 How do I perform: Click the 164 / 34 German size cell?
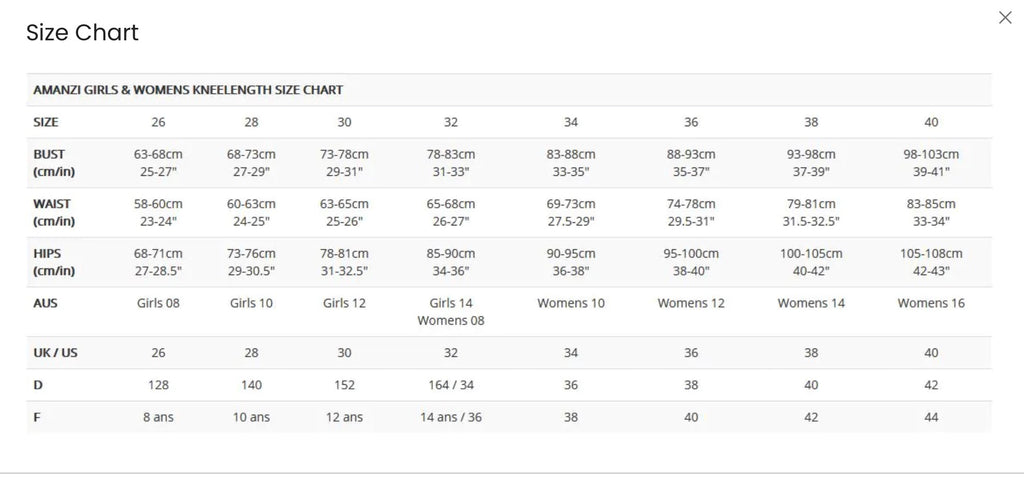pyautogui.click(x=451, y=385)
